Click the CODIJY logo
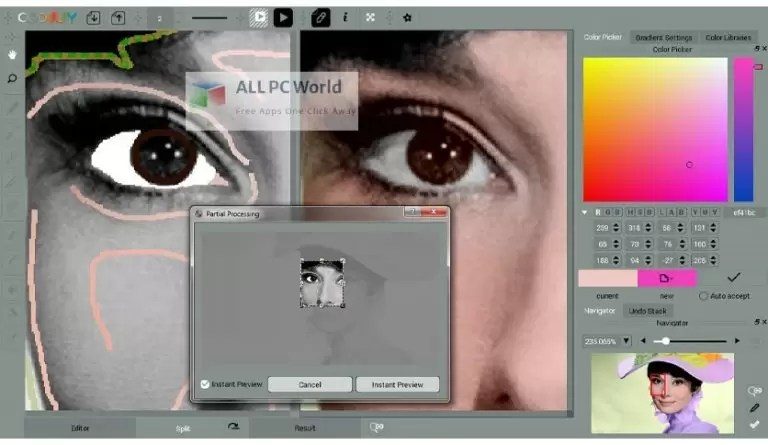Screen dimensions: 768x445 pos(48,18)
